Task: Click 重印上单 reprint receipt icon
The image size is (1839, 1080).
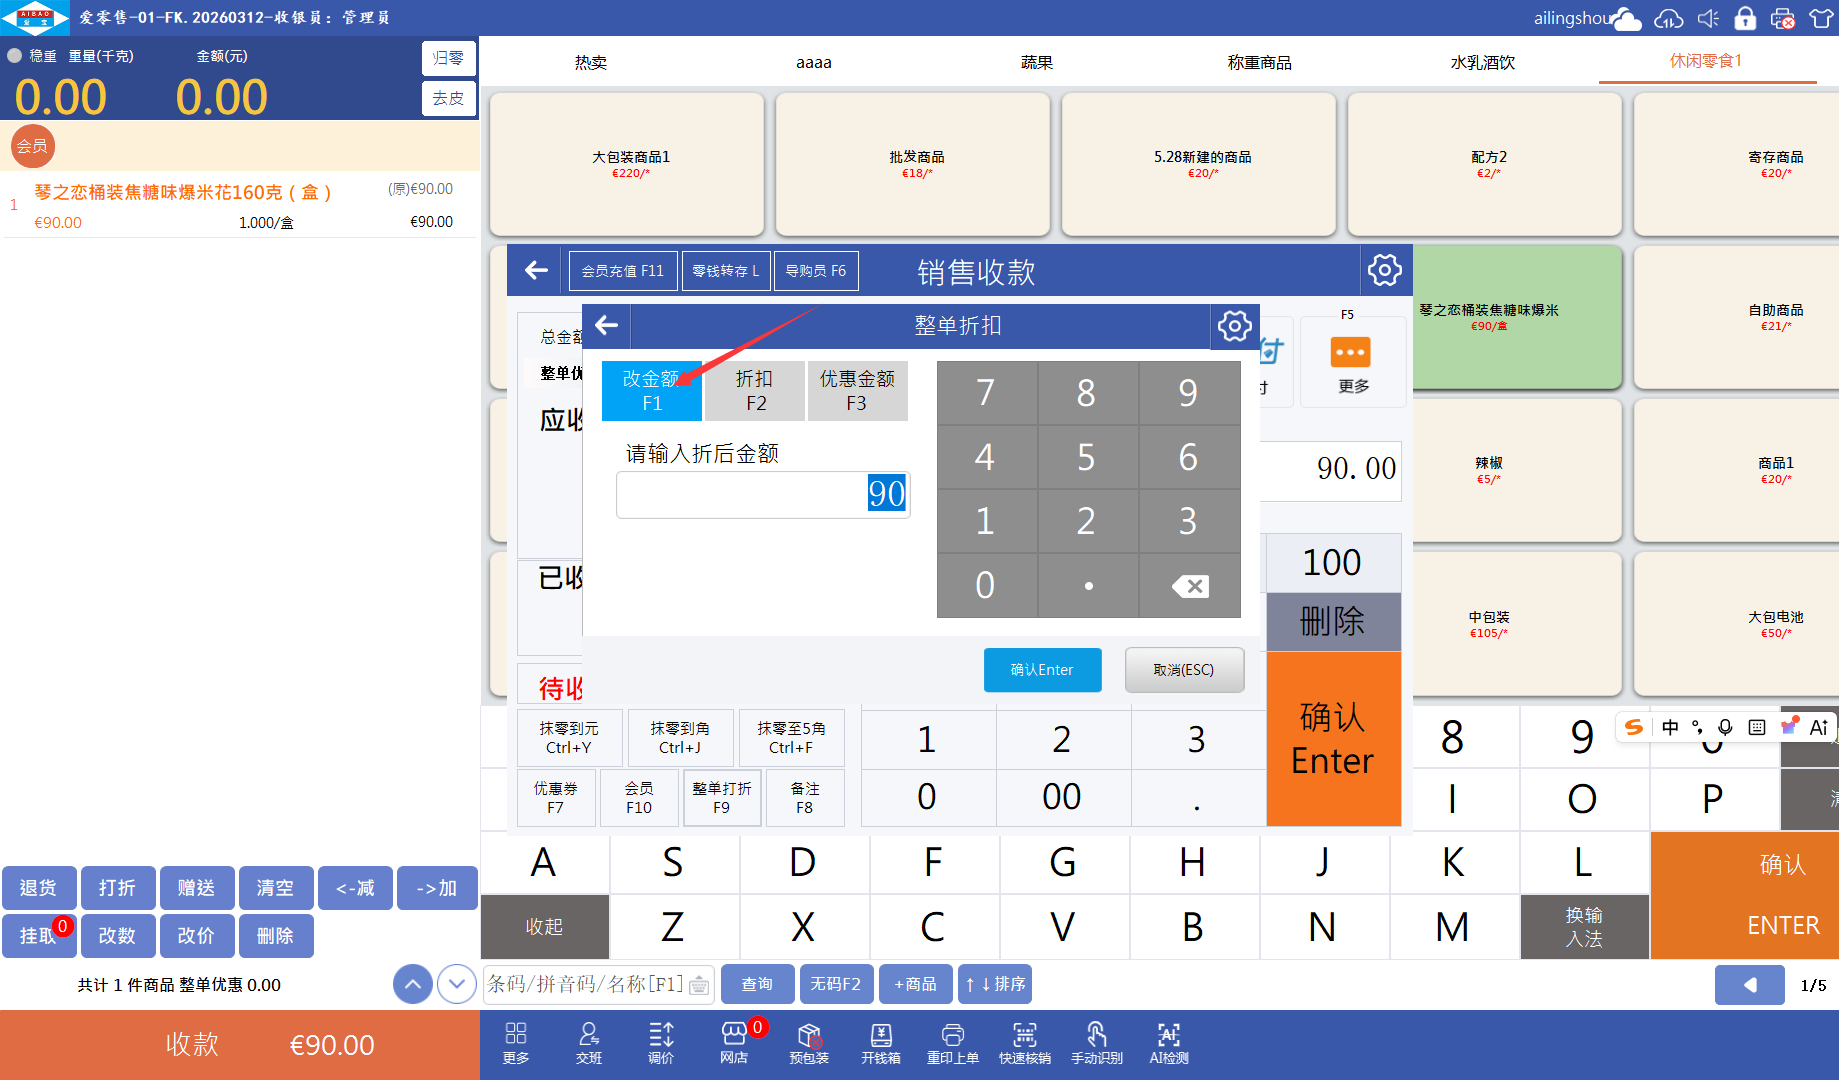Action: click(x=952, y=1042)
